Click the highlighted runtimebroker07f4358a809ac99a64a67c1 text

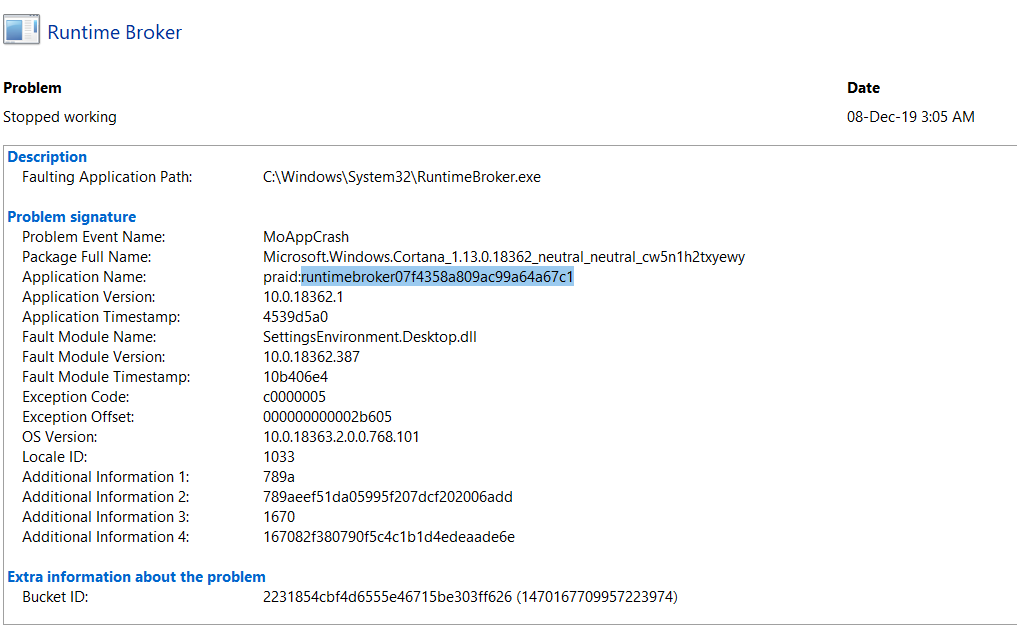pos(437,277)
